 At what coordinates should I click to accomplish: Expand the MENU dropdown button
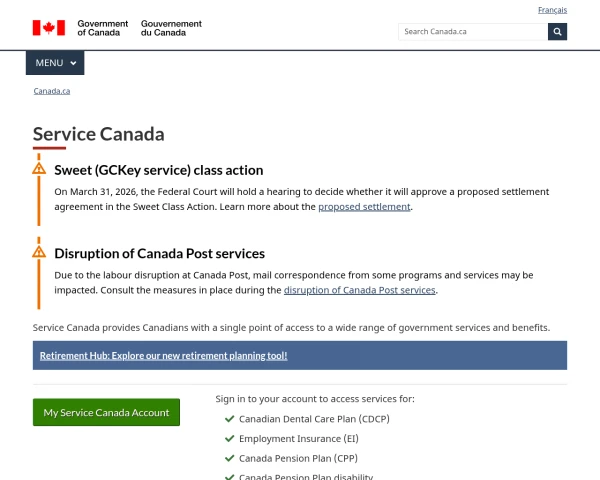(x=55, y=63)
